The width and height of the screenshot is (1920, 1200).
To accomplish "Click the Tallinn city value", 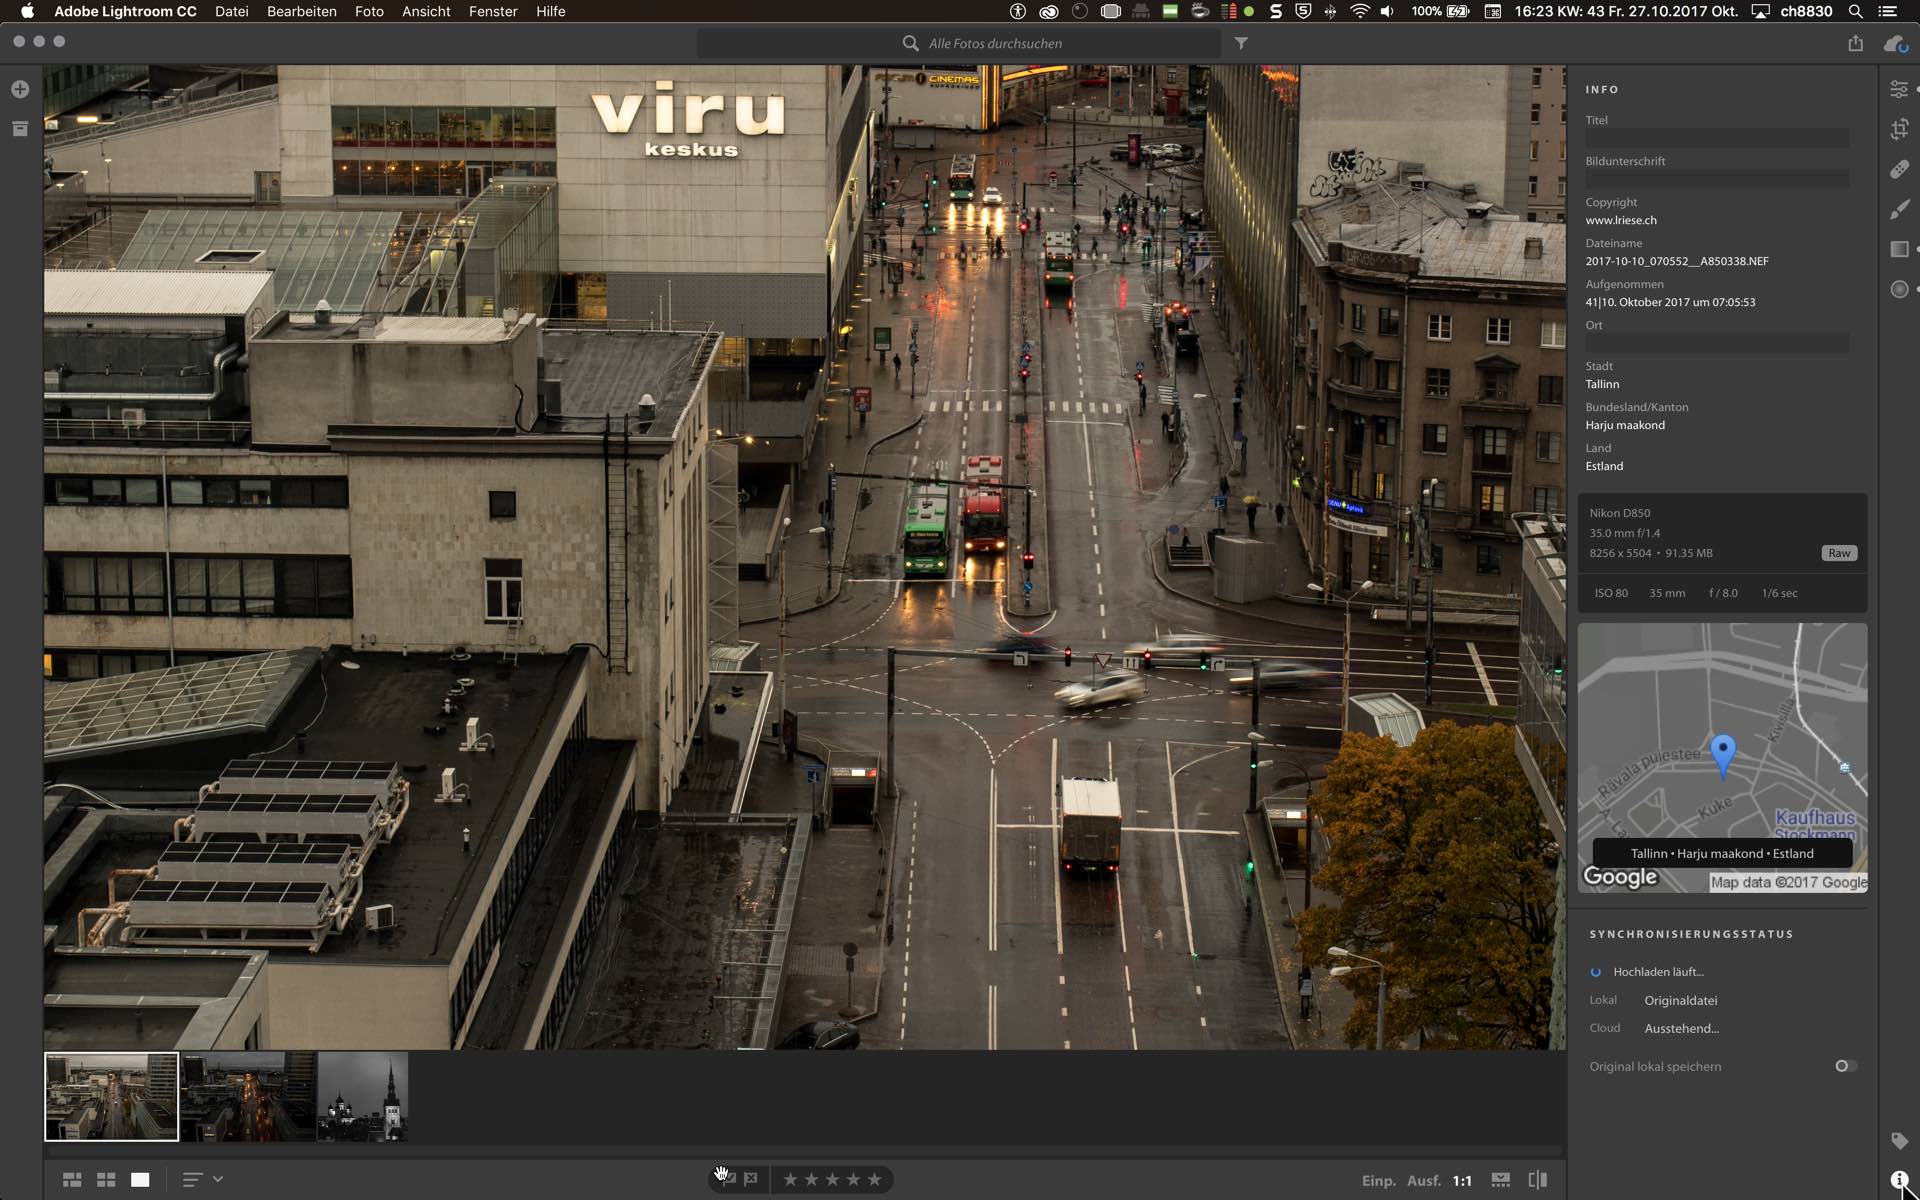I will [1602, 384].
